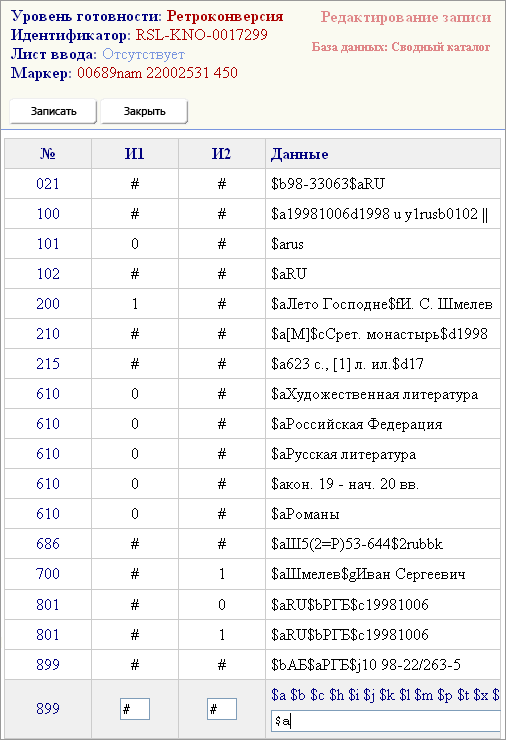Click data cell $arus

coord(383,244)
